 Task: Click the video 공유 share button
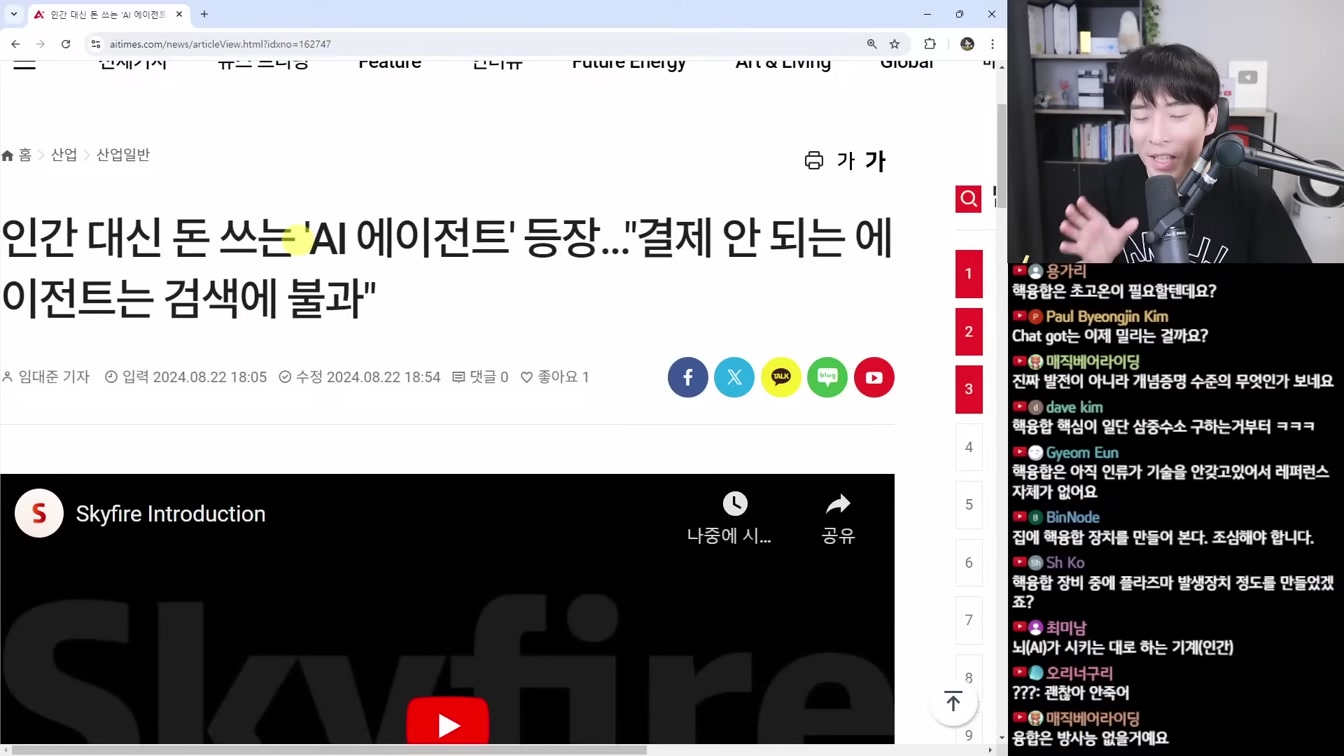coord(838,518)
